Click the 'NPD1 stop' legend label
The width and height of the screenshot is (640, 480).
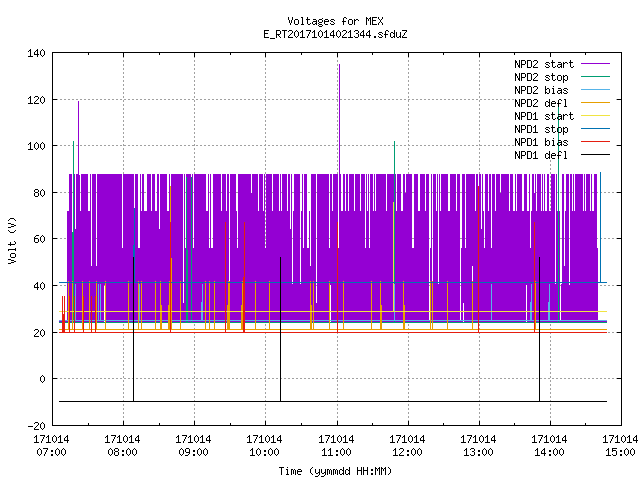click(x=541, y=129)
